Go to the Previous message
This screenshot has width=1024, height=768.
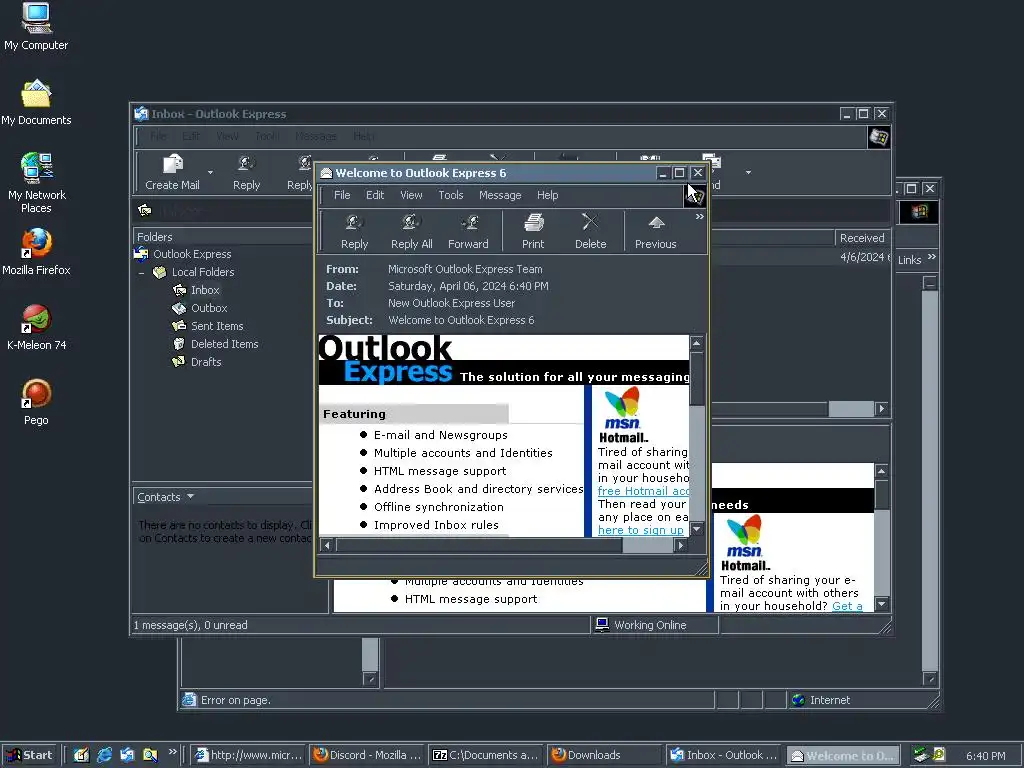[656, 231]
